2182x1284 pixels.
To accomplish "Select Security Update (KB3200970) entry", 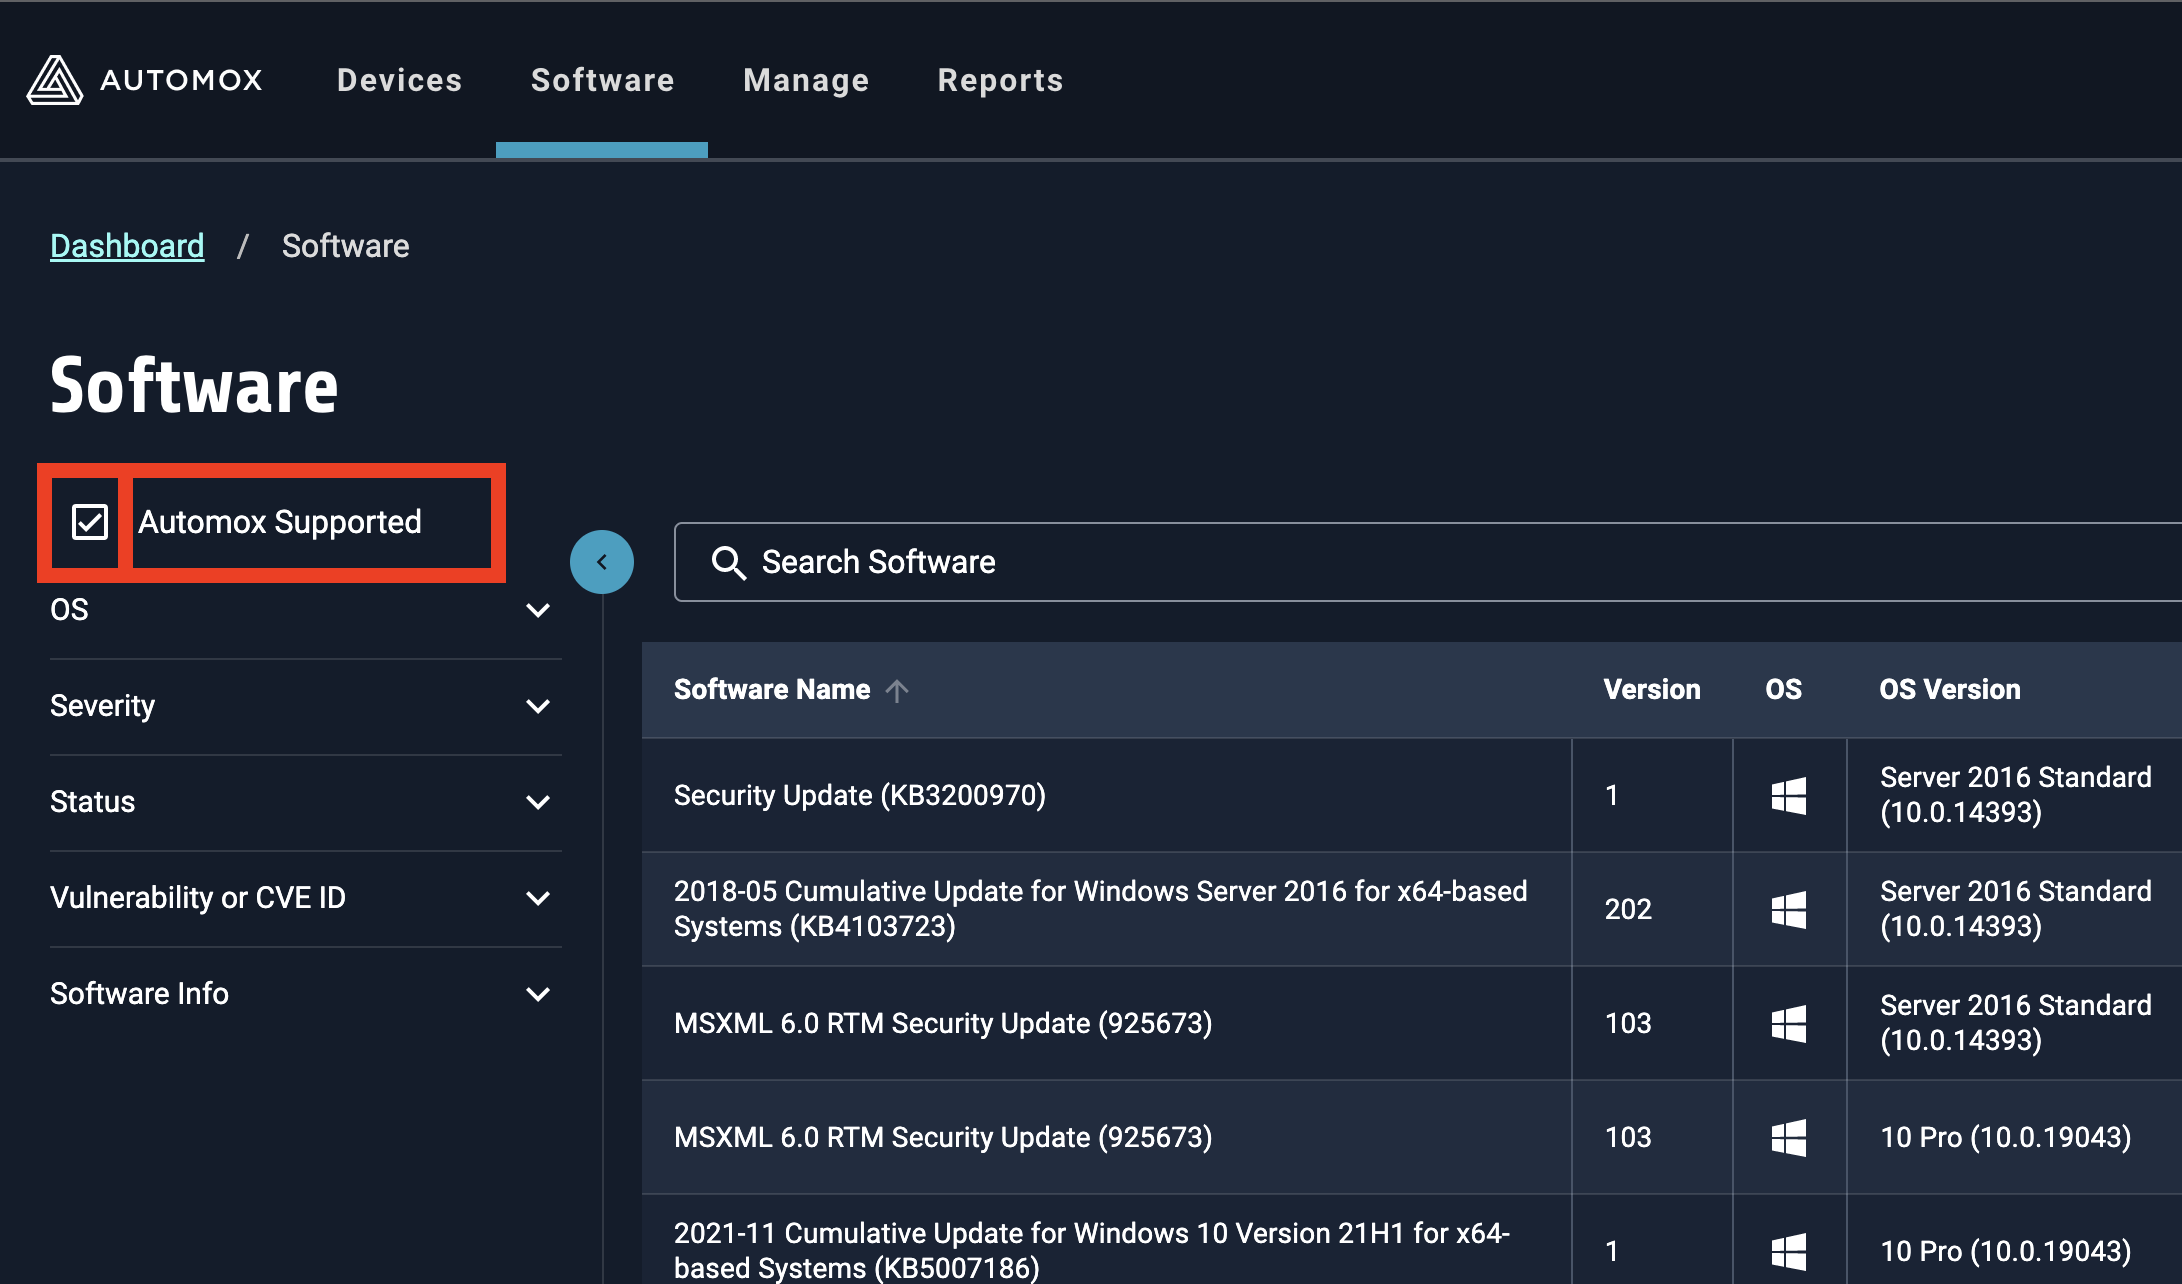I will point(860,796).
